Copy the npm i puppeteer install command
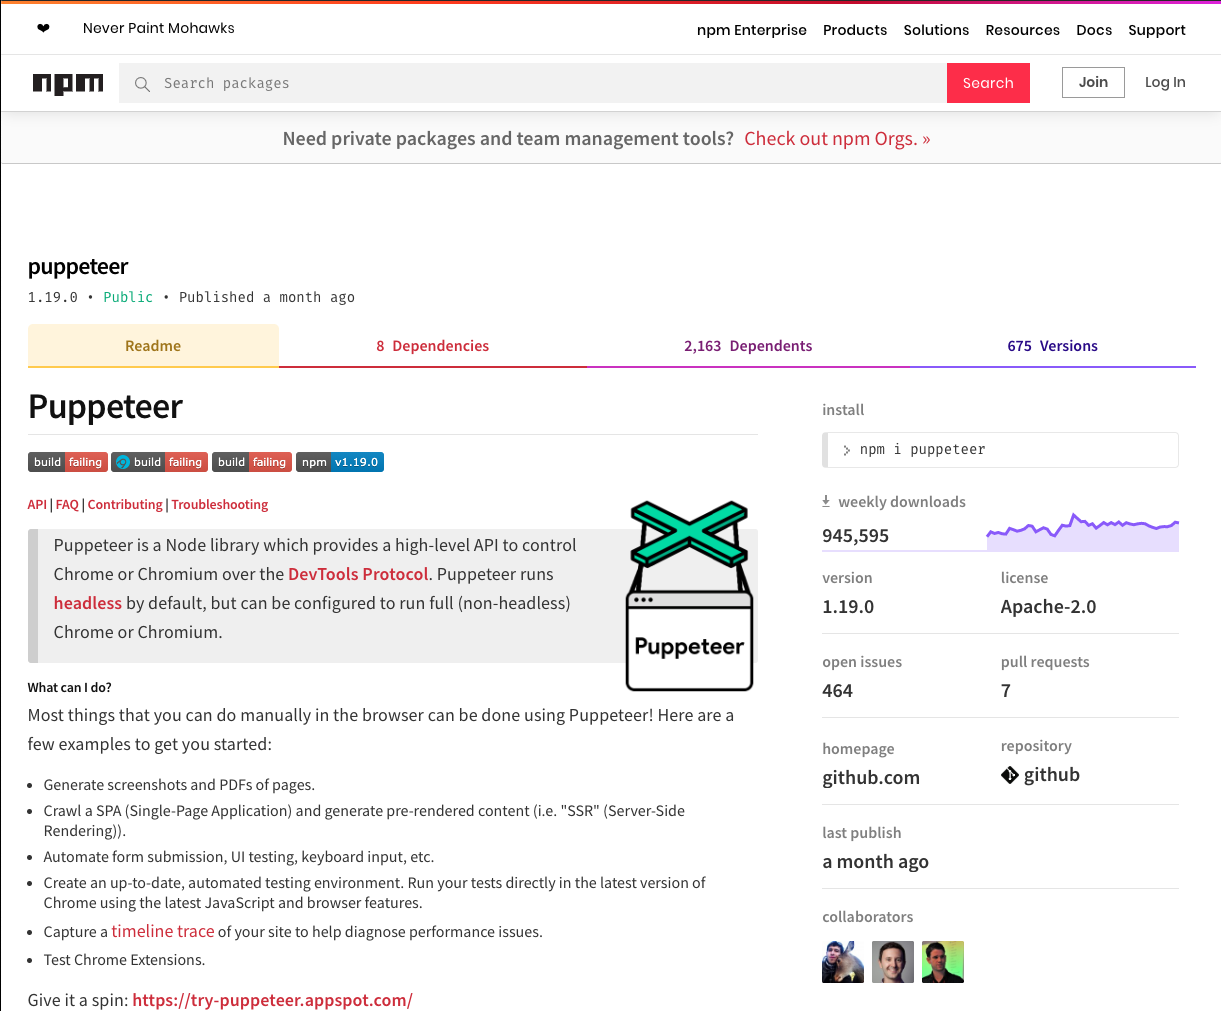1221x1011 pixels. [1000, 450]
